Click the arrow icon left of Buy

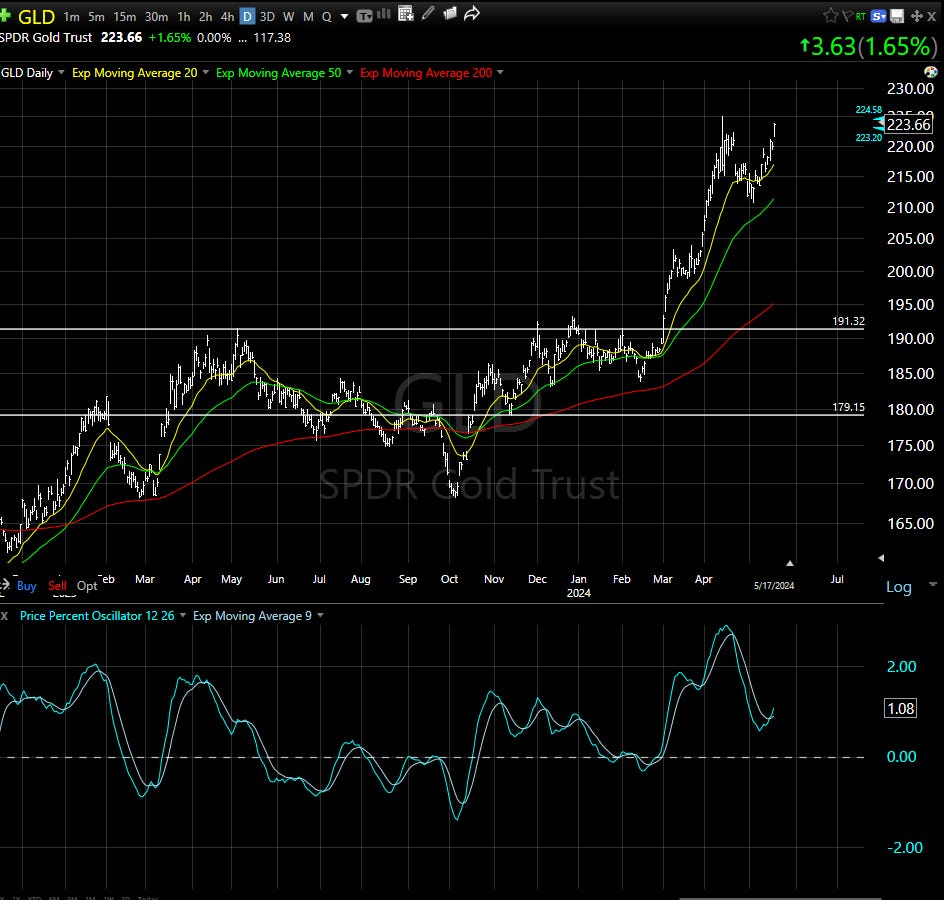pyautogui.click(x=5, y=585)
